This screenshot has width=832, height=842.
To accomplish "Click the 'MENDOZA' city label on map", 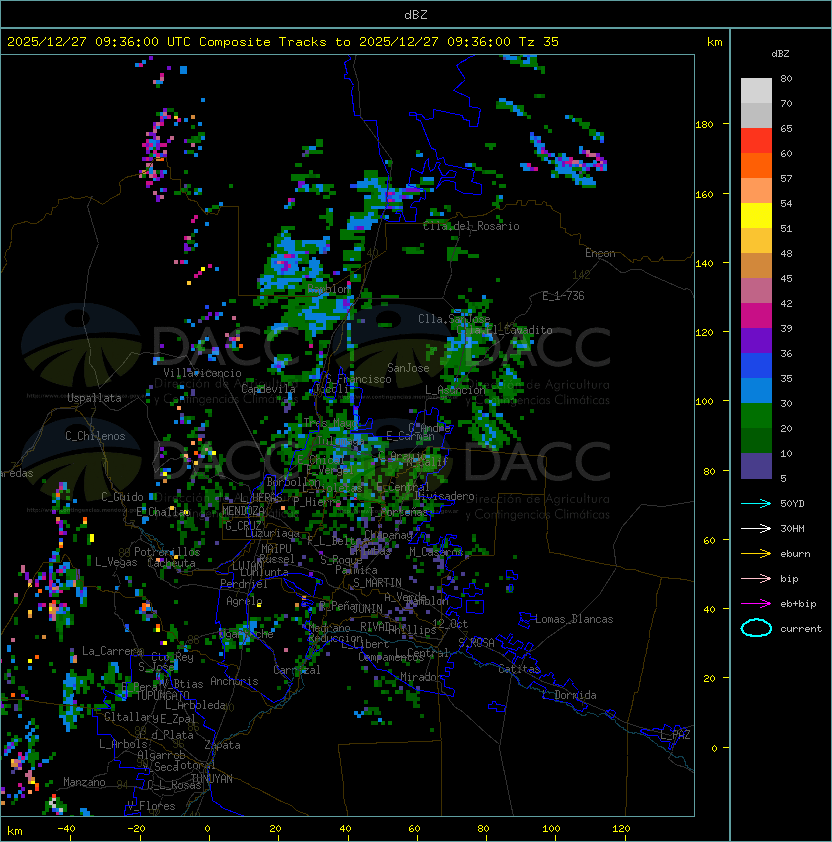I will [x=243, y=511].
